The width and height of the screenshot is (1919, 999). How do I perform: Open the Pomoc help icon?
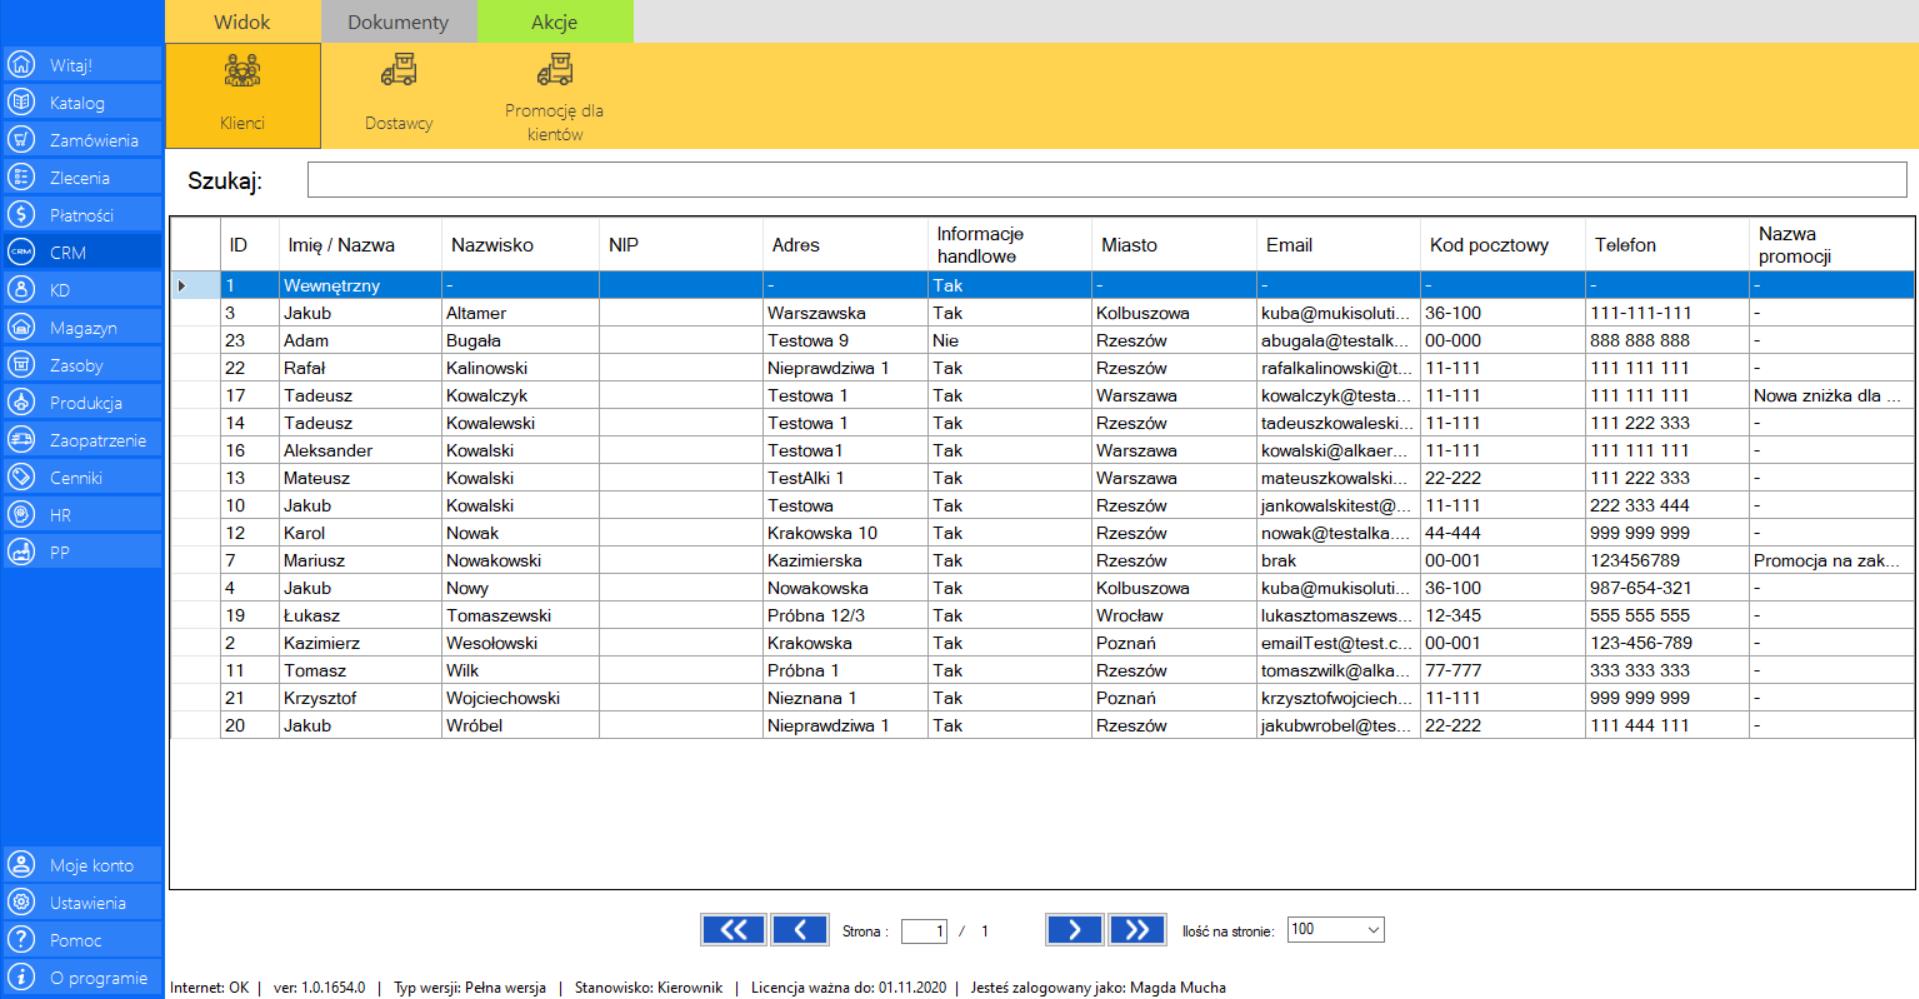coord(20,940)
